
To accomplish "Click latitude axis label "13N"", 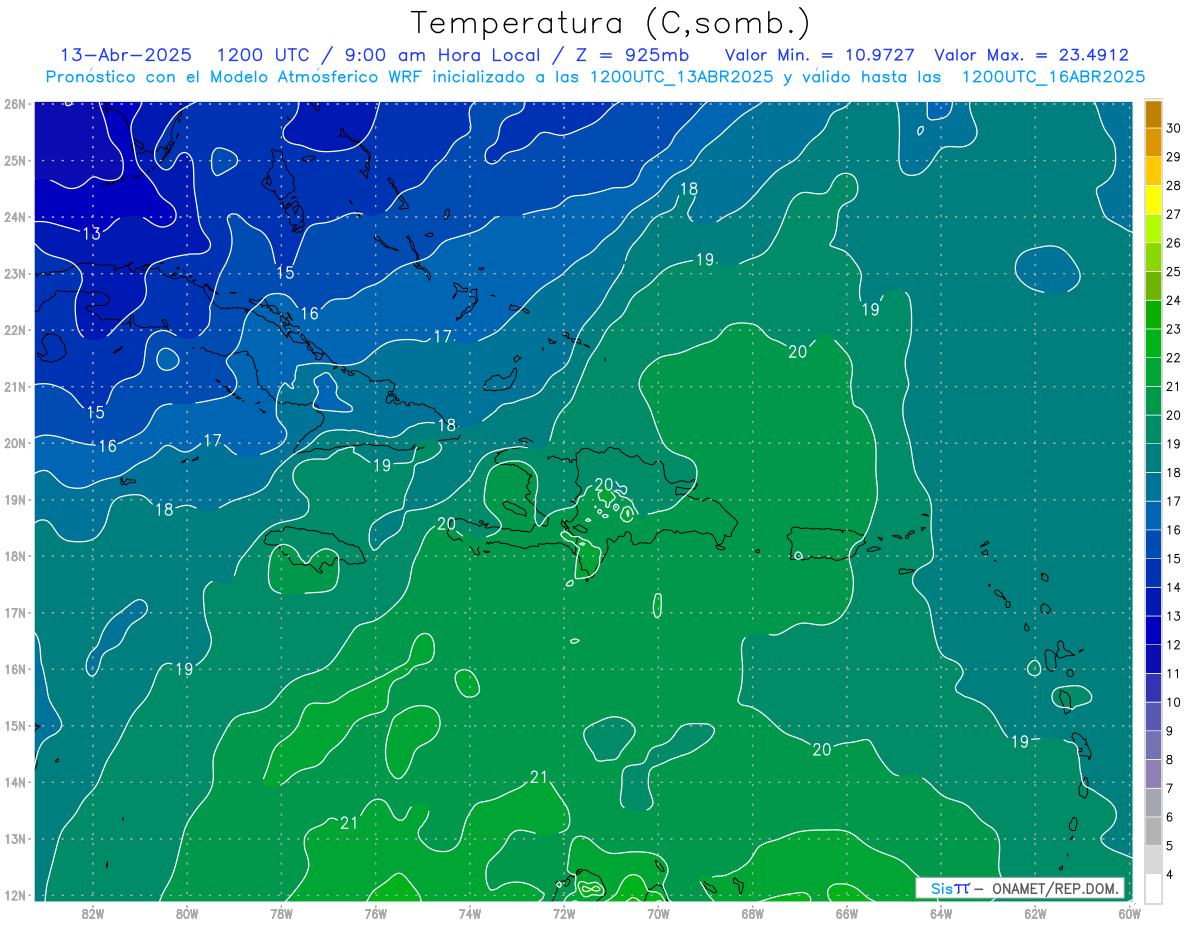I will coord(14,838).
